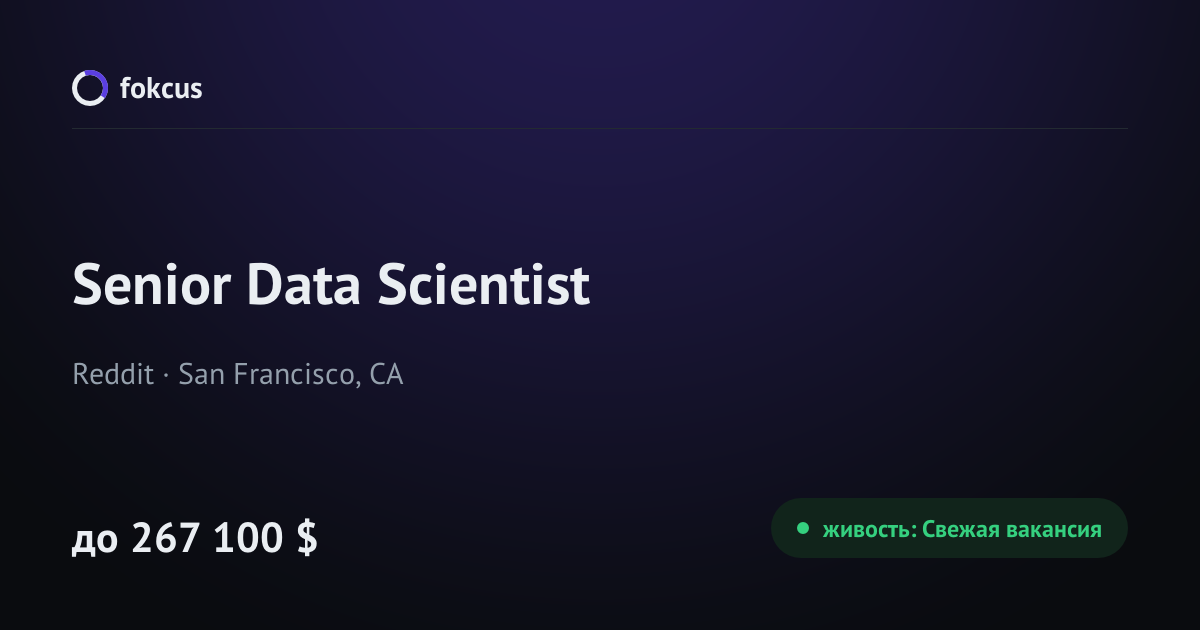Image resolution: width=1200 pixels, height=630 pixels.
Task: Select the Senior Data Scientist job title
Action: click(x=331, y=285)
